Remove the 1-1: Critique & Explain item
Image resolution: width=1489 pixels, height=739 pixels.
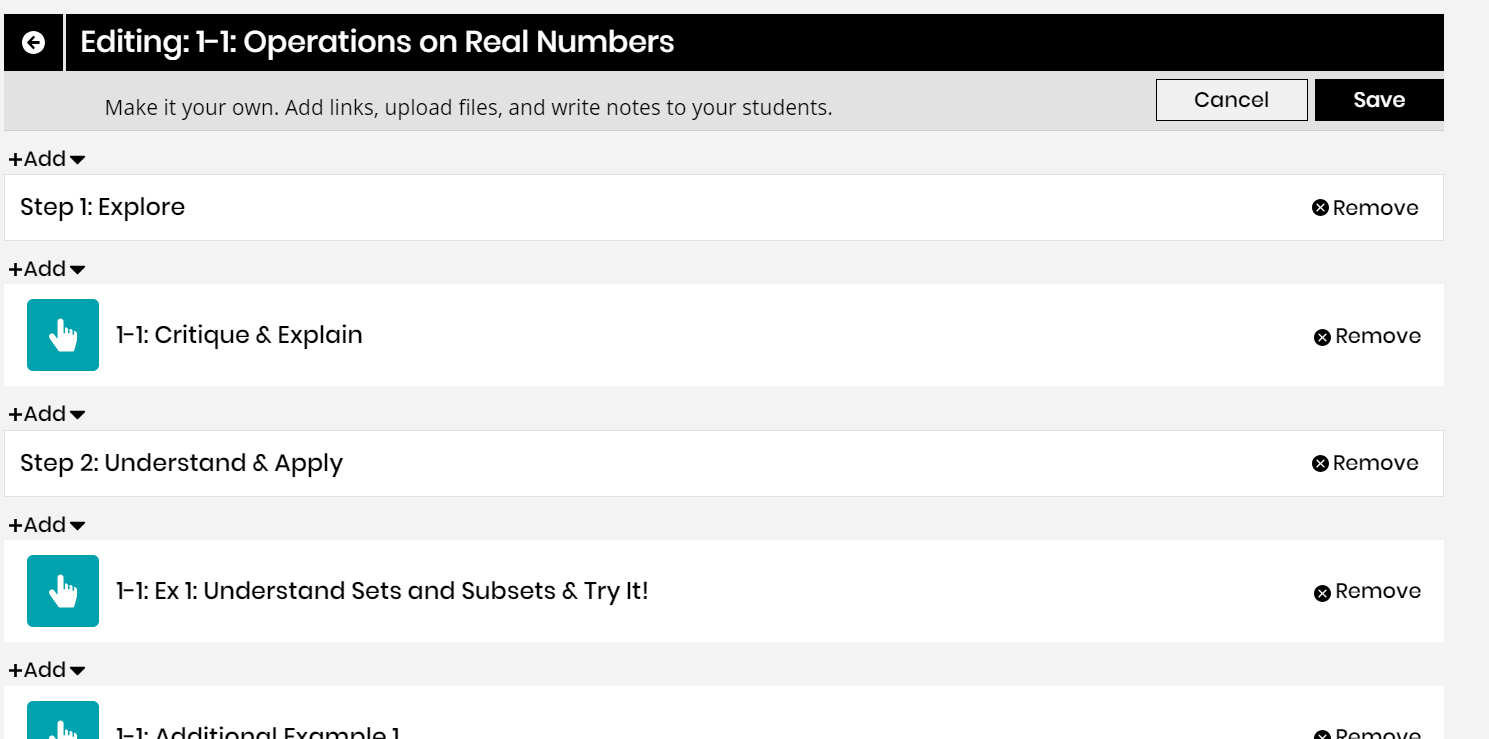pyautogui.click(x=1367, y=336)
